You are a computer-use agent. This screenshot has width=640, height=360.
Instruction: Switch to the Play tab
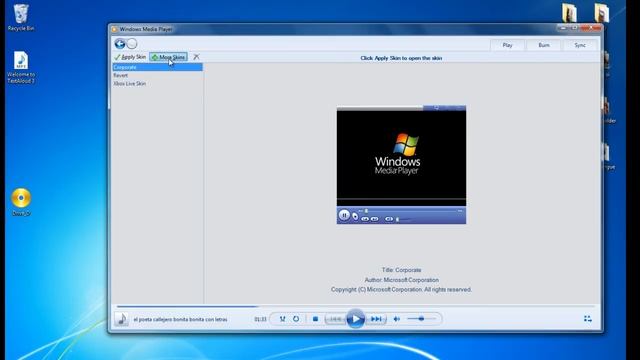coord(507,45)
